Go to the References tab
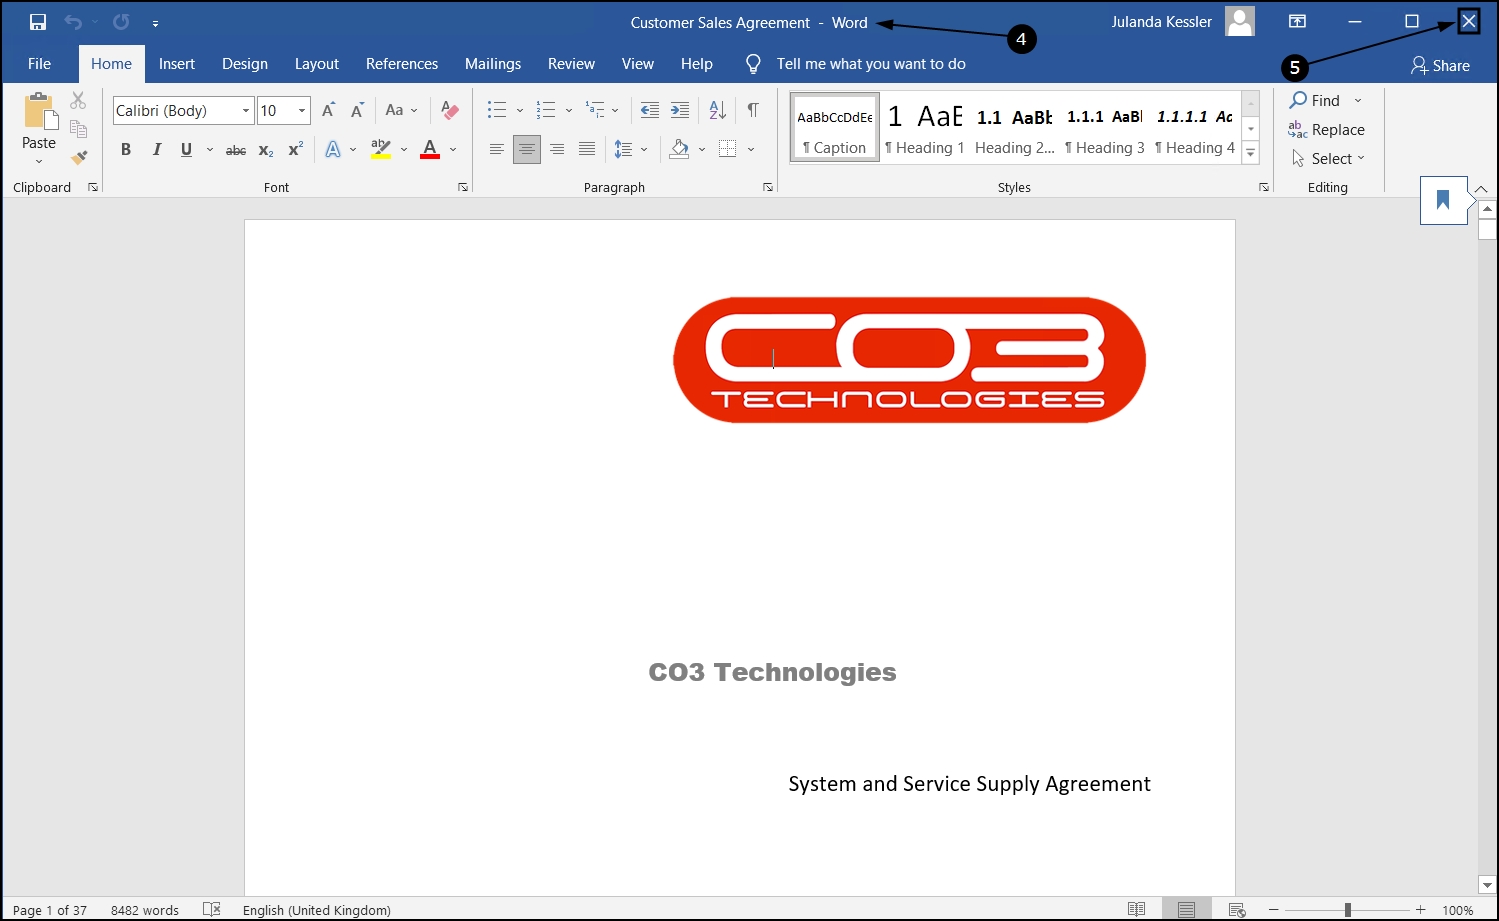 402,64
